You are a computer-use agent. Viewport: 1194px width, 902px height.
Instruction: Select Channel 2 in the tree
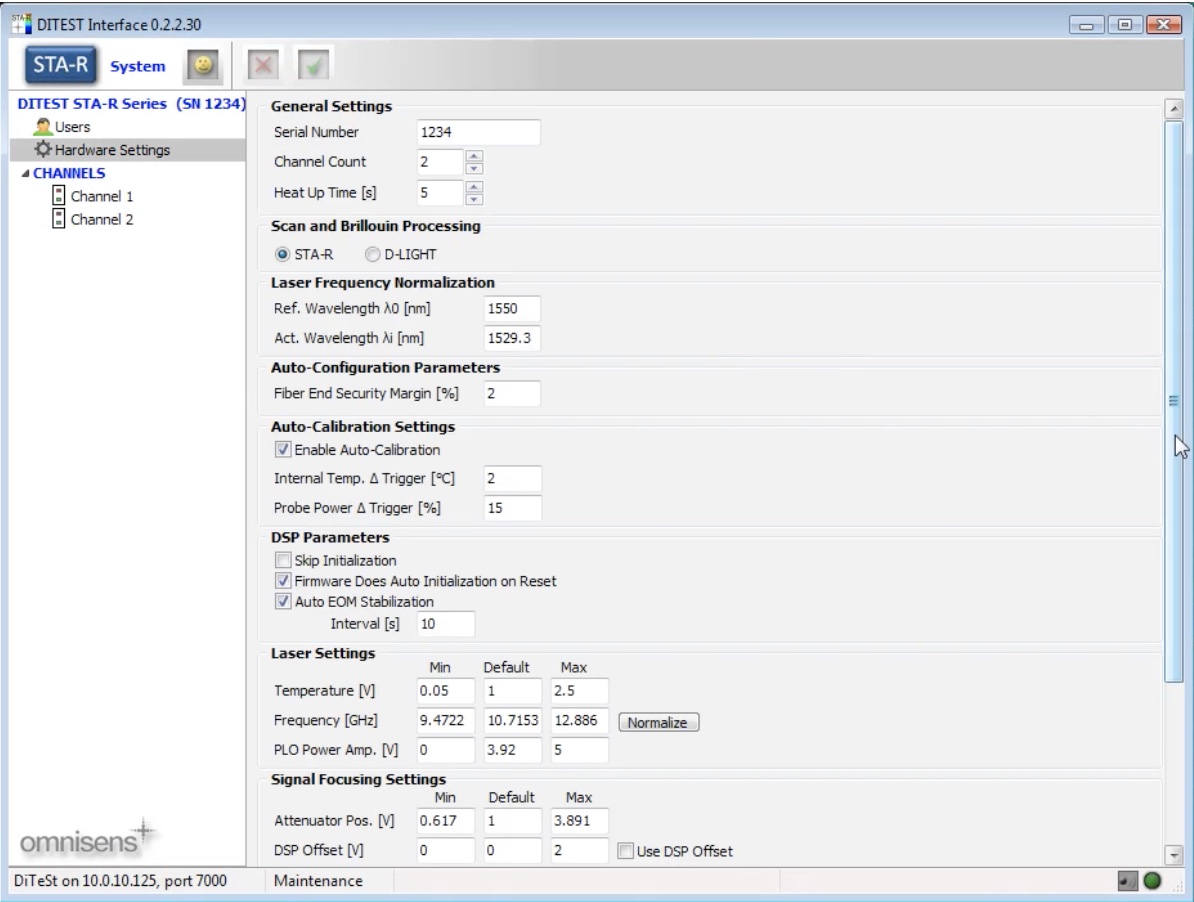tap(102, 219)
